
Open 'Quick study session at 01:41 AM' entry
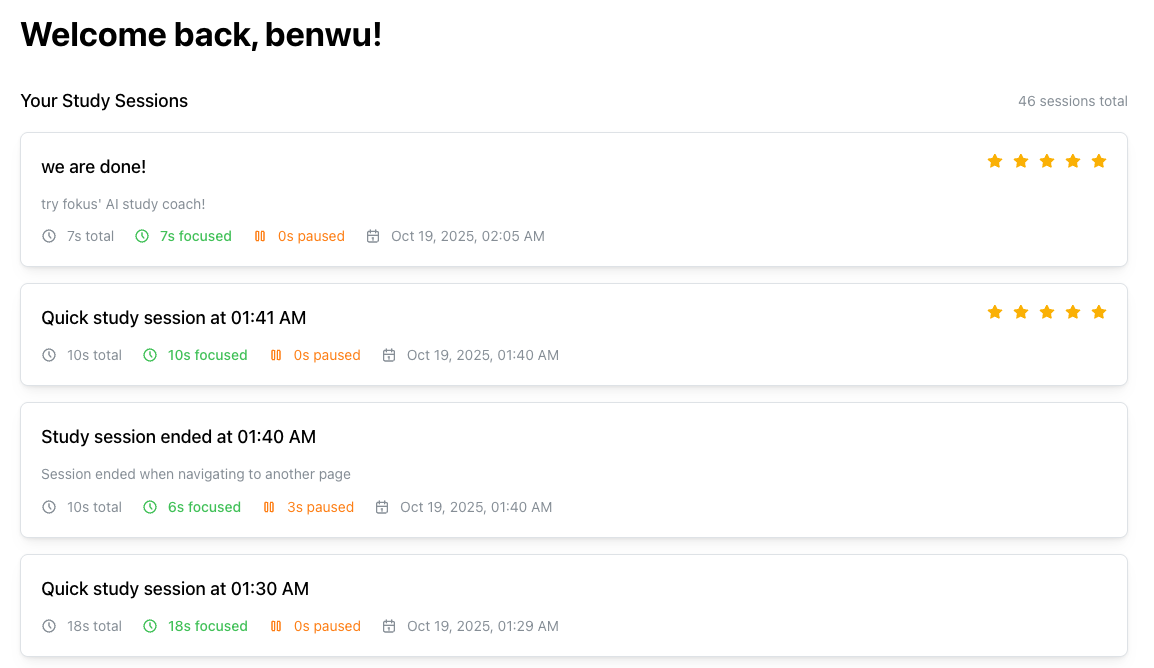tap(174, 318)
